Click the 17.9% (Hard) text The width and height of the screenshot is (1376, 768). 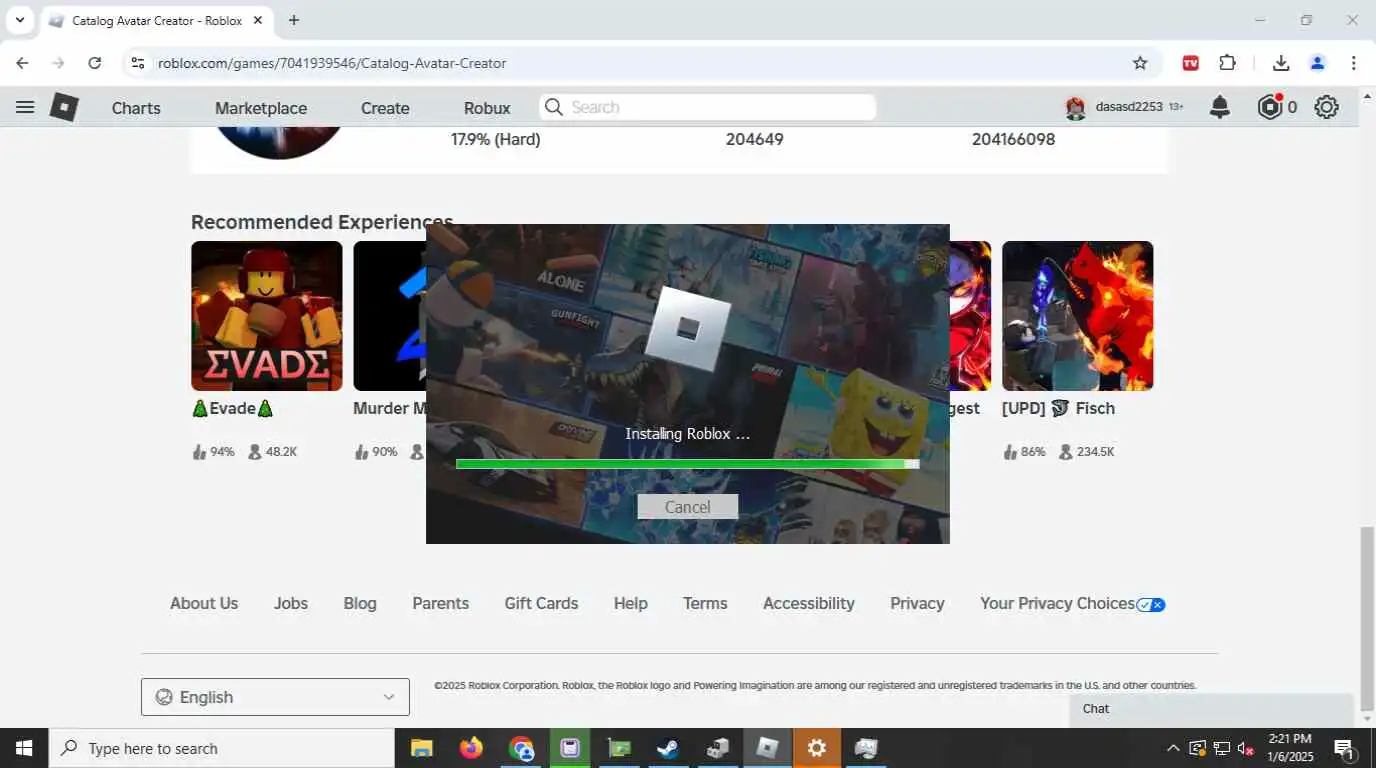point(496,140)
